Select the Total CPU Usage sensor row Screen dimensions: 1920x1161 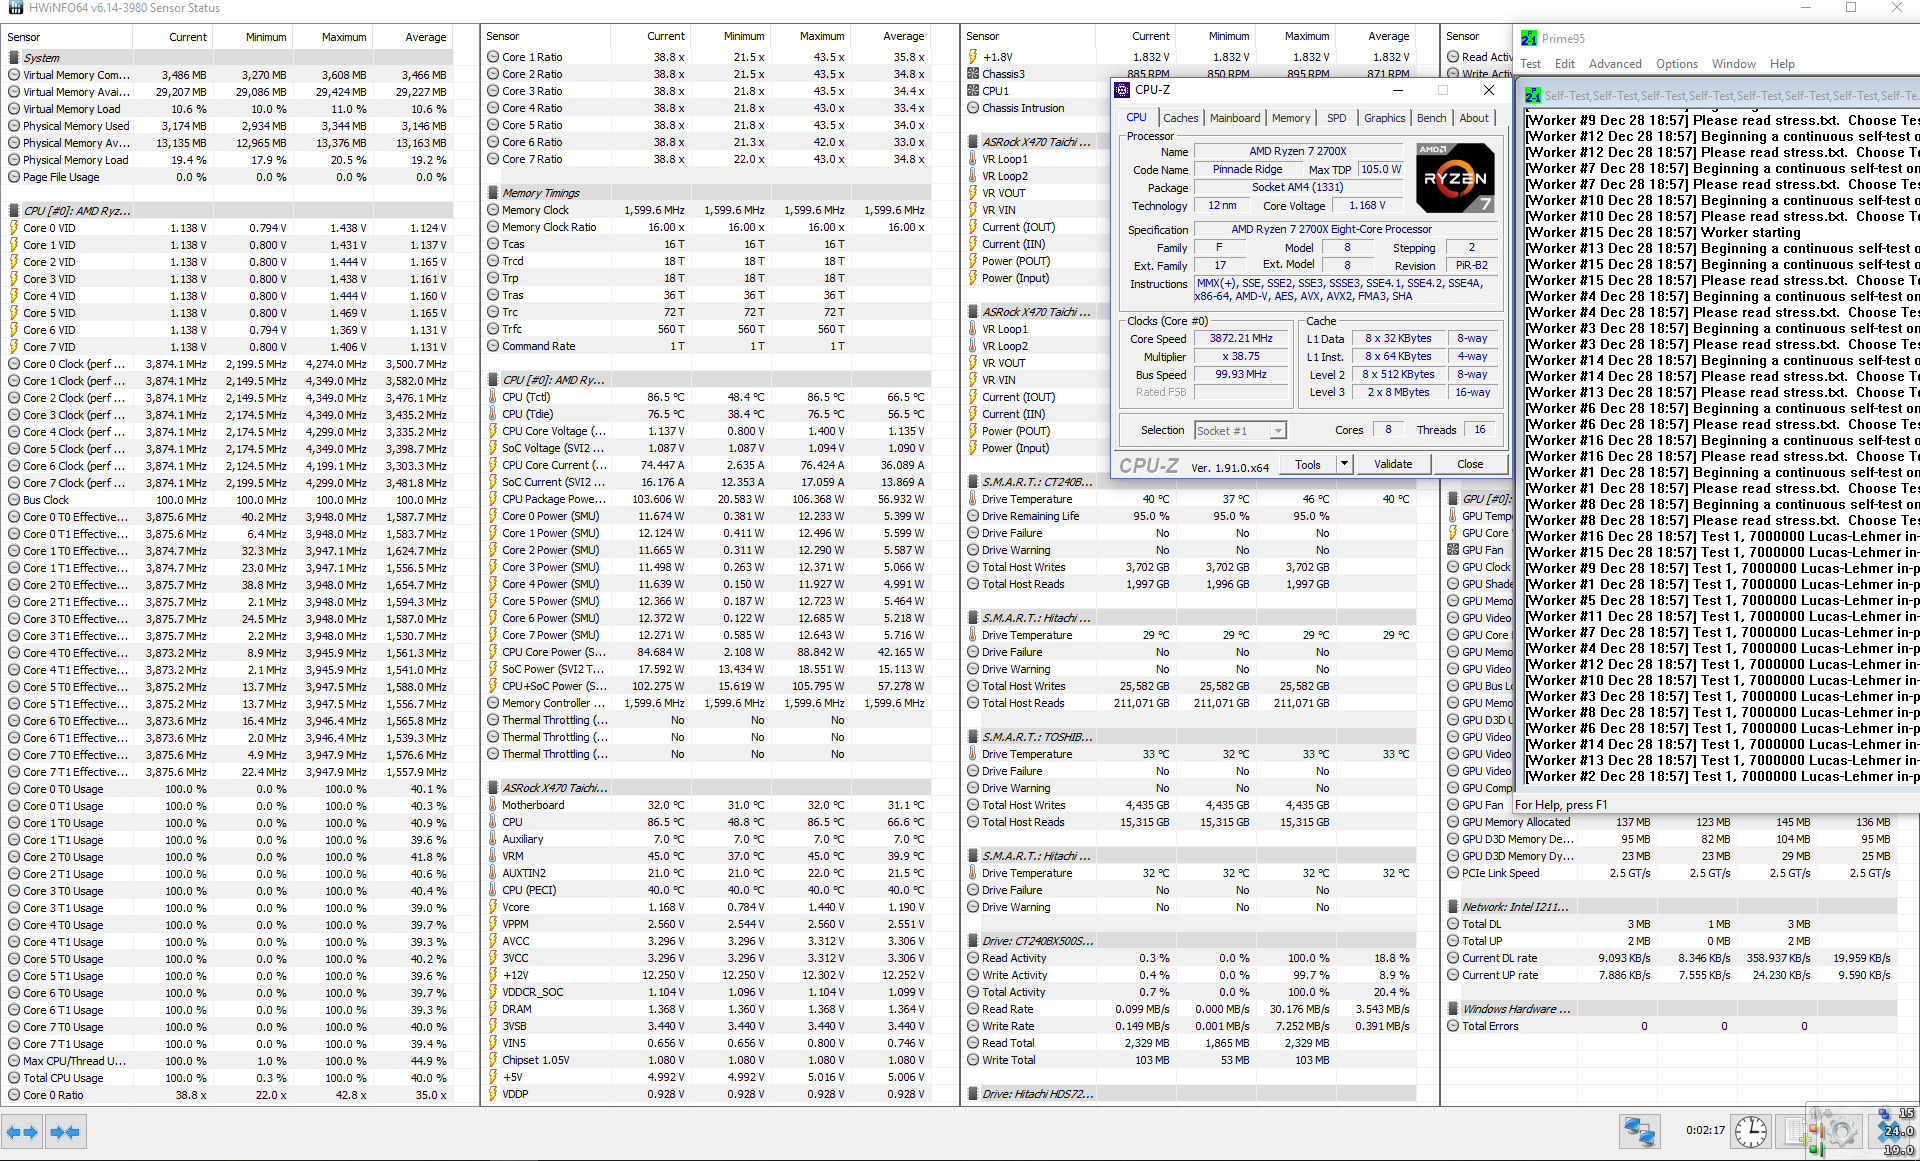point(228,1078)
